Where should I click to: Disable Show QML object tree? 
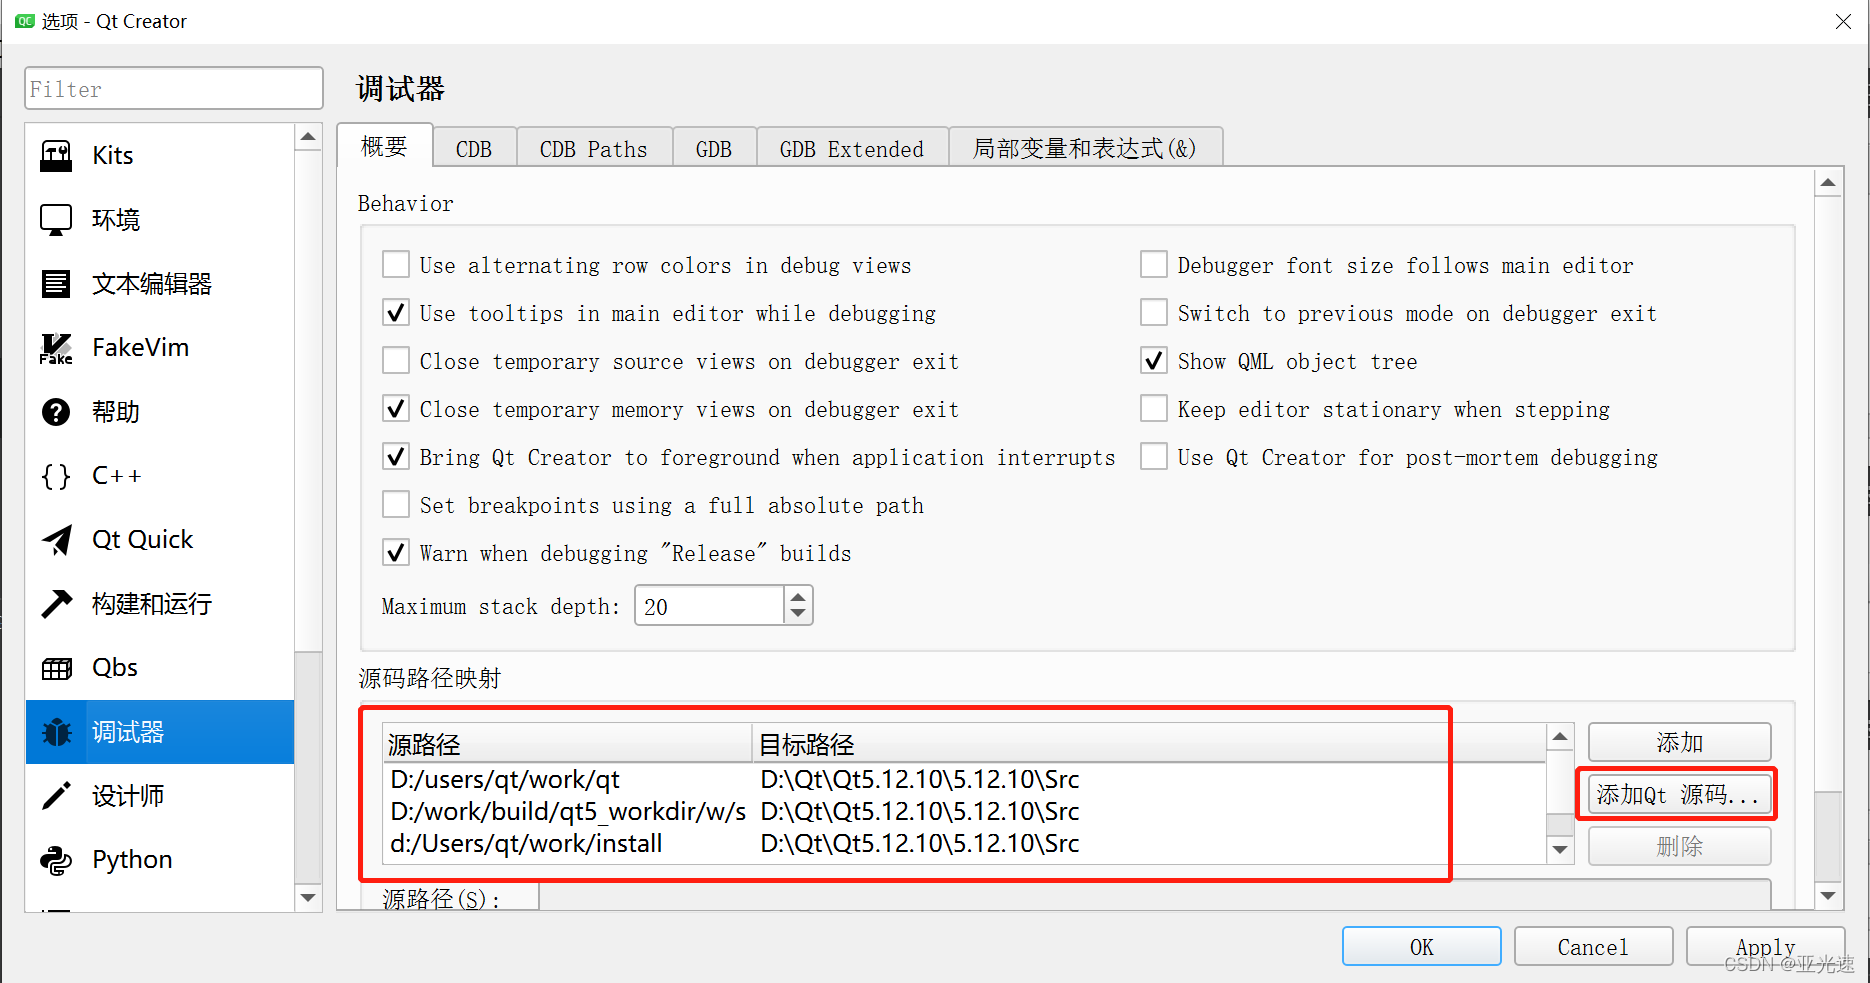click(x=1154, y=360)
